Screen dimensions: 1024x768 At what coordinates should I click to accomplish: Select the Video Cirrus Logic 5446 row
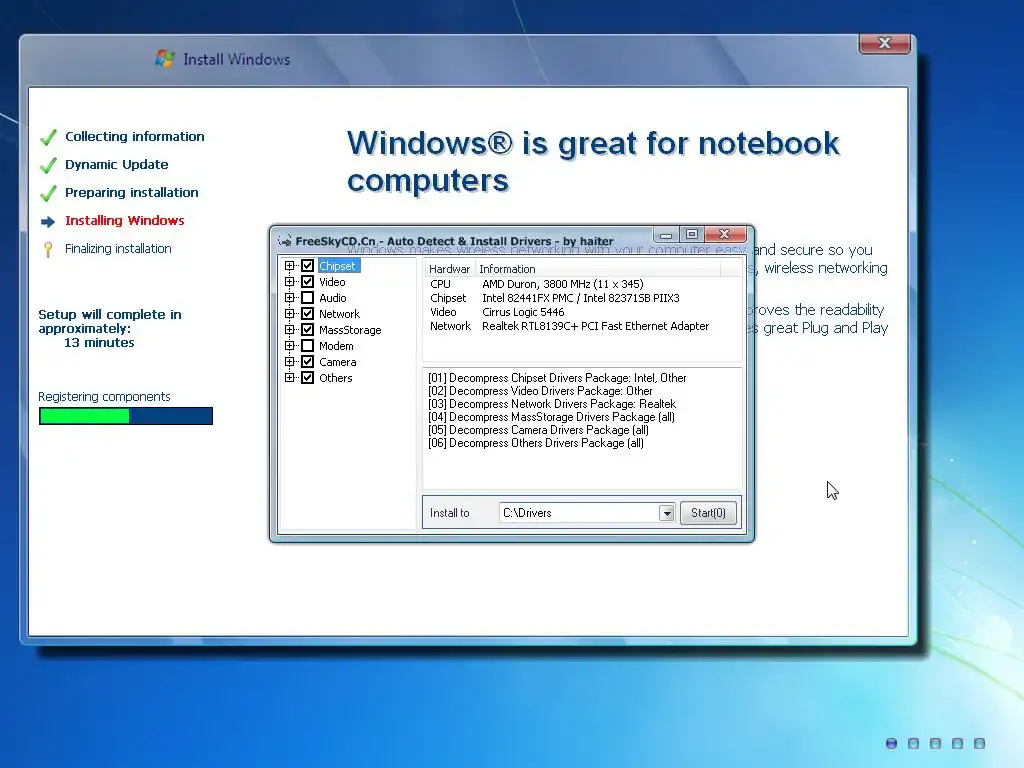tap(583, 312)
